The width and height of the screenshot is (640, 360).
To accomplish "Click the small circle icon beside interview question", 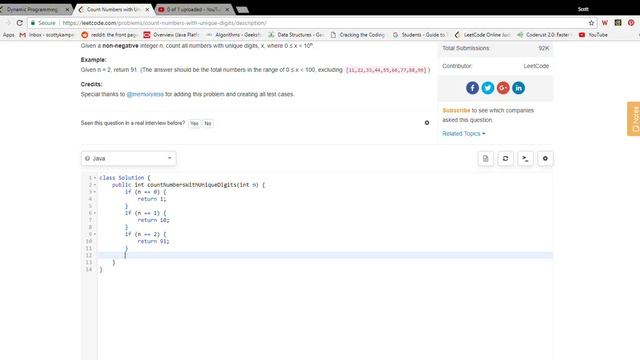I will 427,123.
